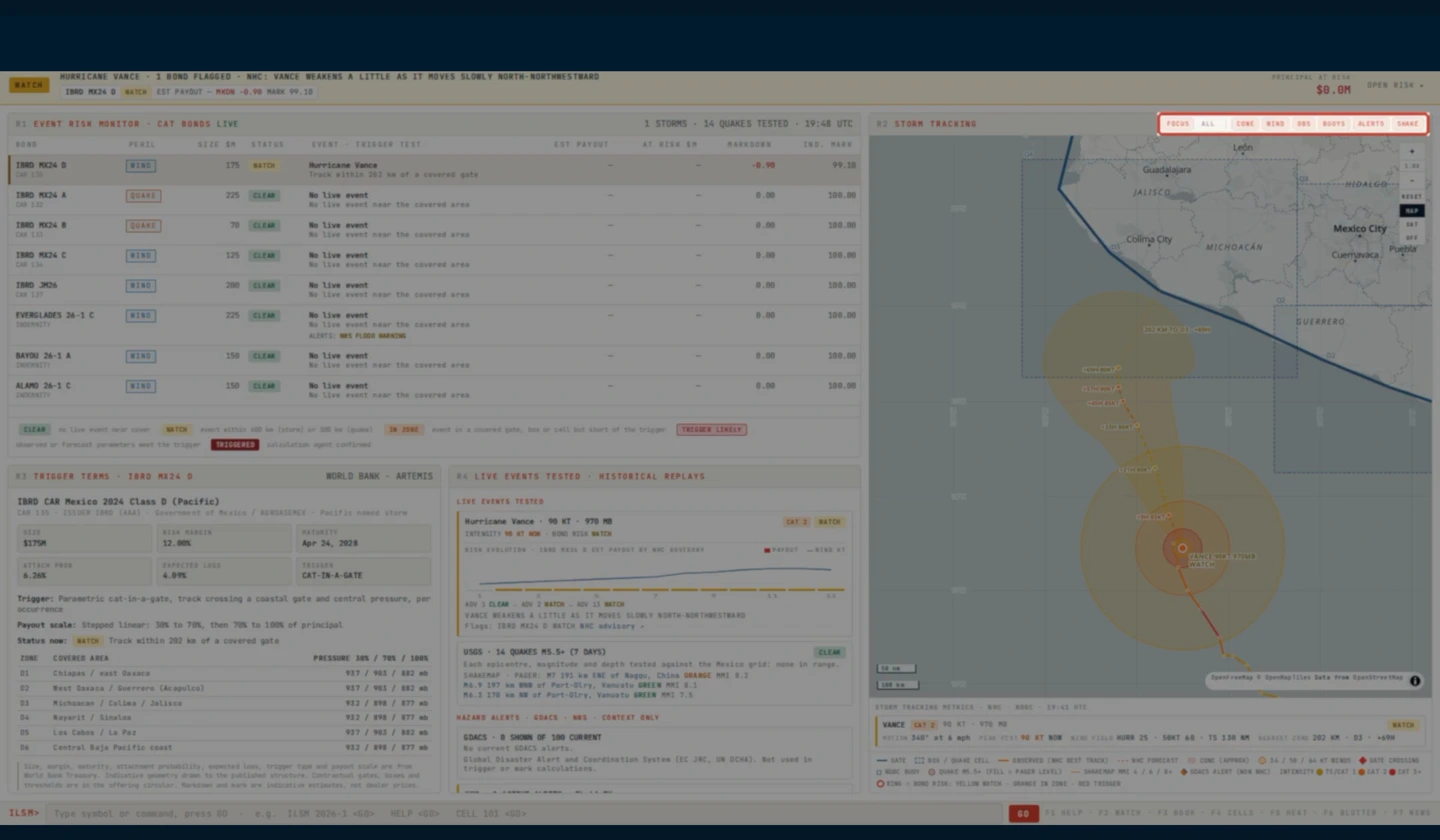
Task: Select the IBRD MX24 B bond row
Action: [x=434, y=229]
